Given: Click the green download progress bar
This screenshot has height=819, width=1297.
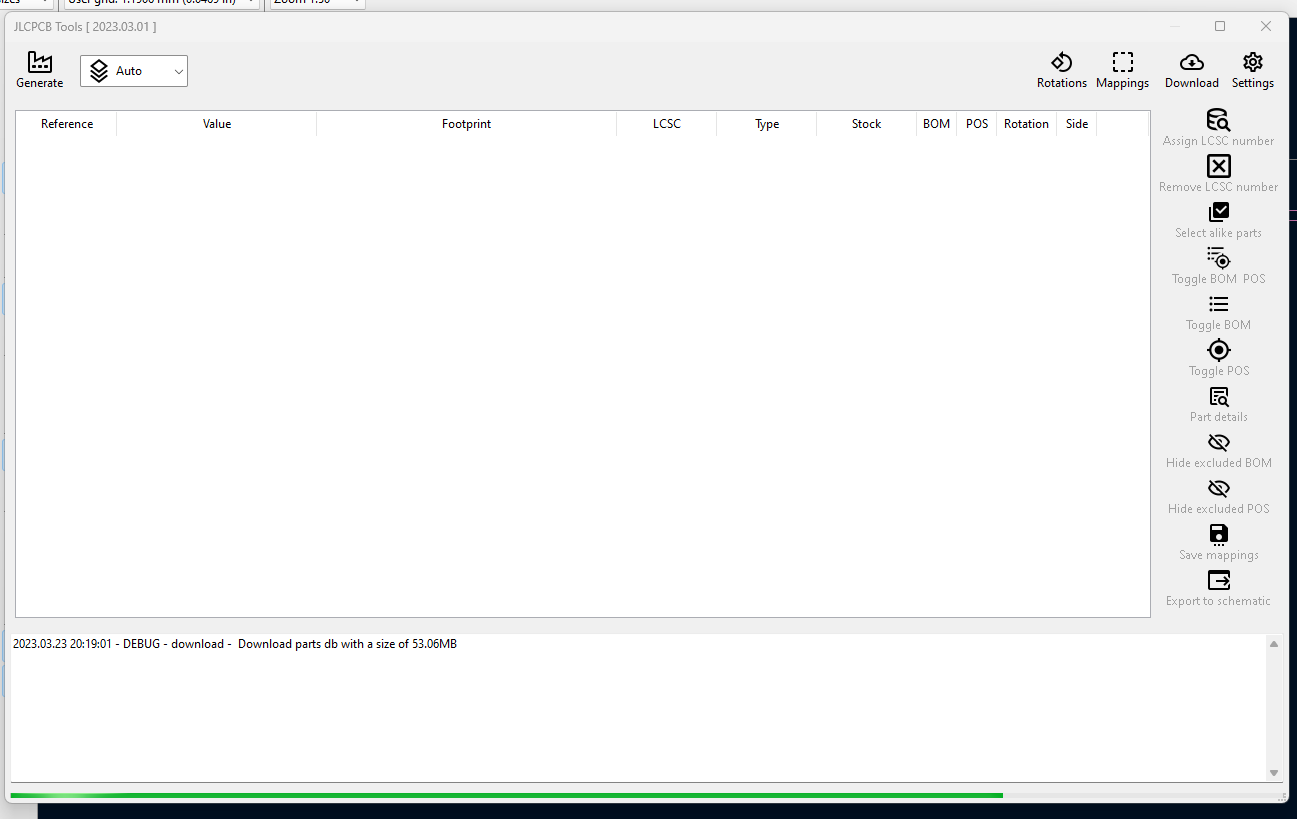Looking at the screenshot, I should pyautogui.click(x=507, y=796).
